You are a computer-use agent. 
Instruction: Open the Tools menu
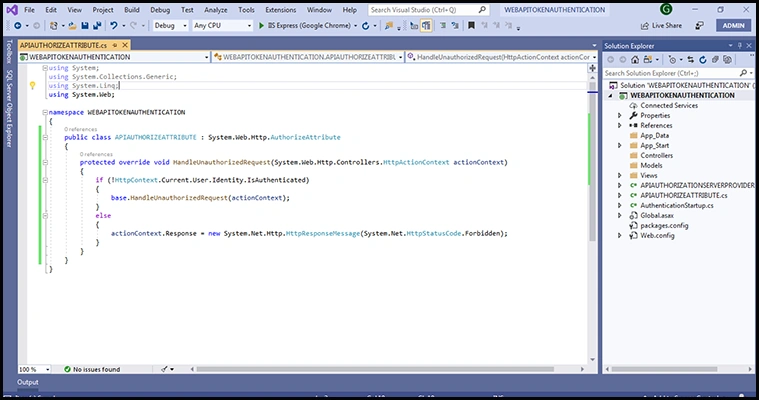(x=246, y=10)
